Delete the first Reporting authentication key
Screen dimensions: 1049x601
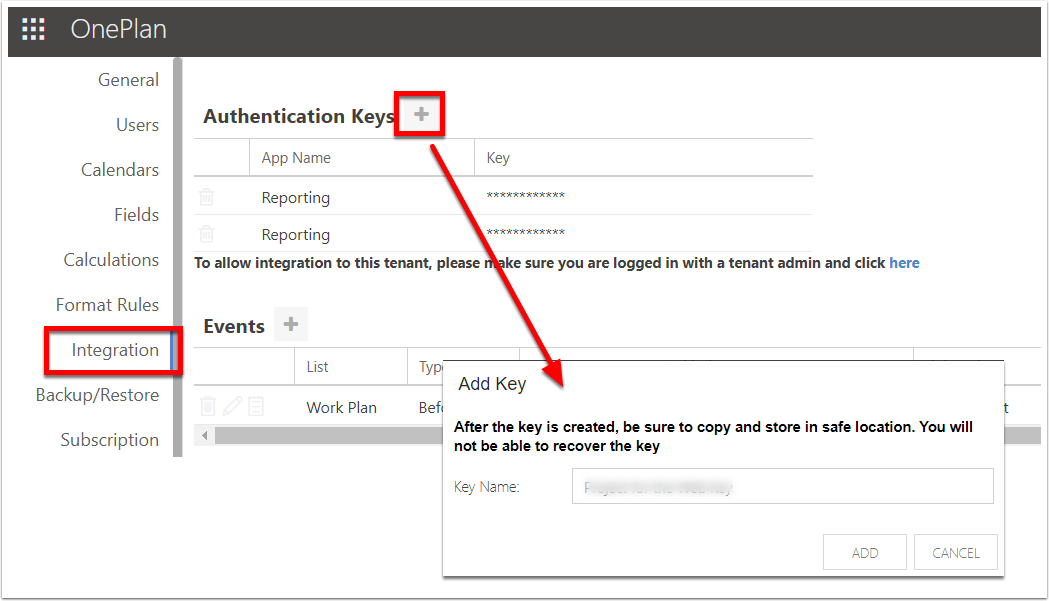point(206,197)
